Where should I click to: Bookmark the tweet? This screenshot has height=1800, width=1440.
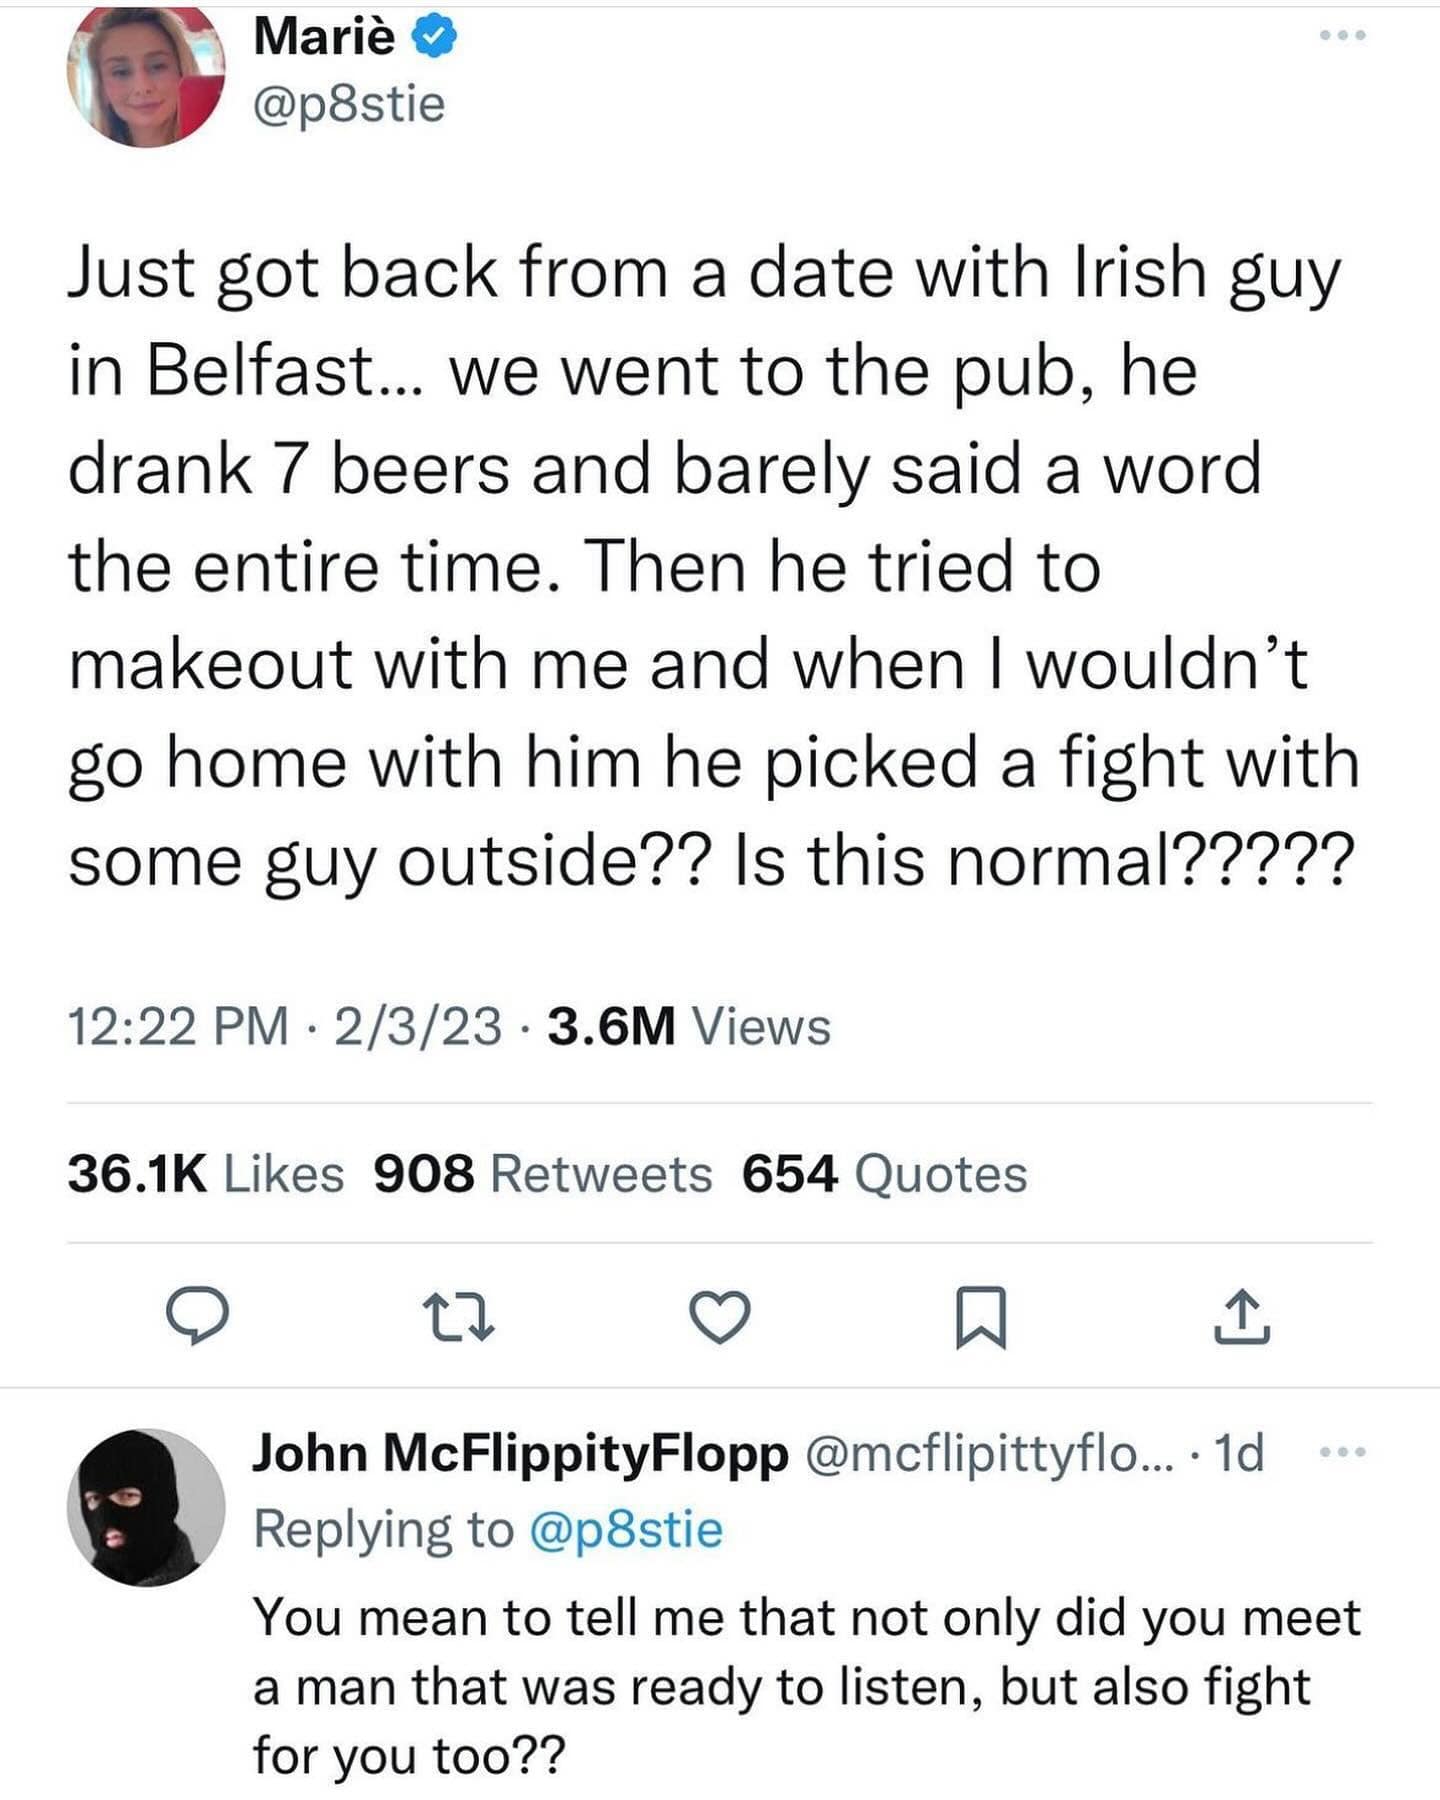980,1316
